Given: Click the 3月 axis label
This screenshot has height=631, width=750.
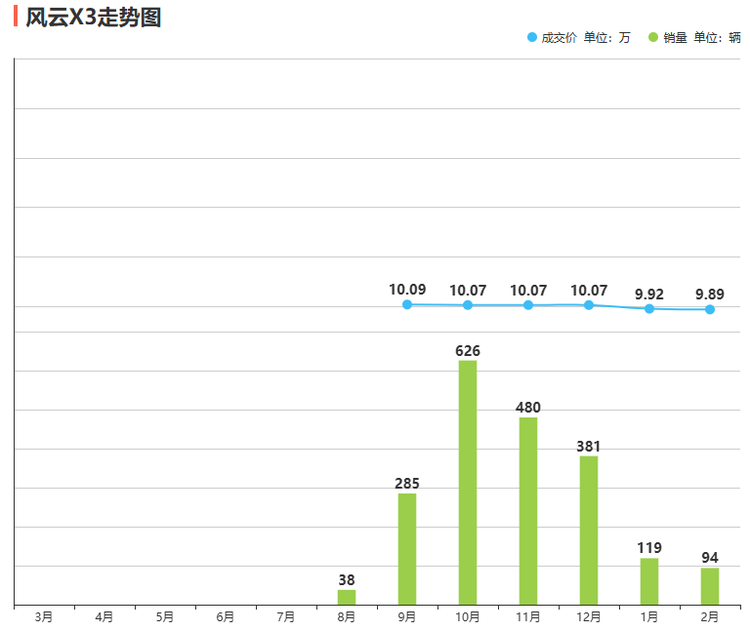Looking at the screenshot, I should point(44,617).
